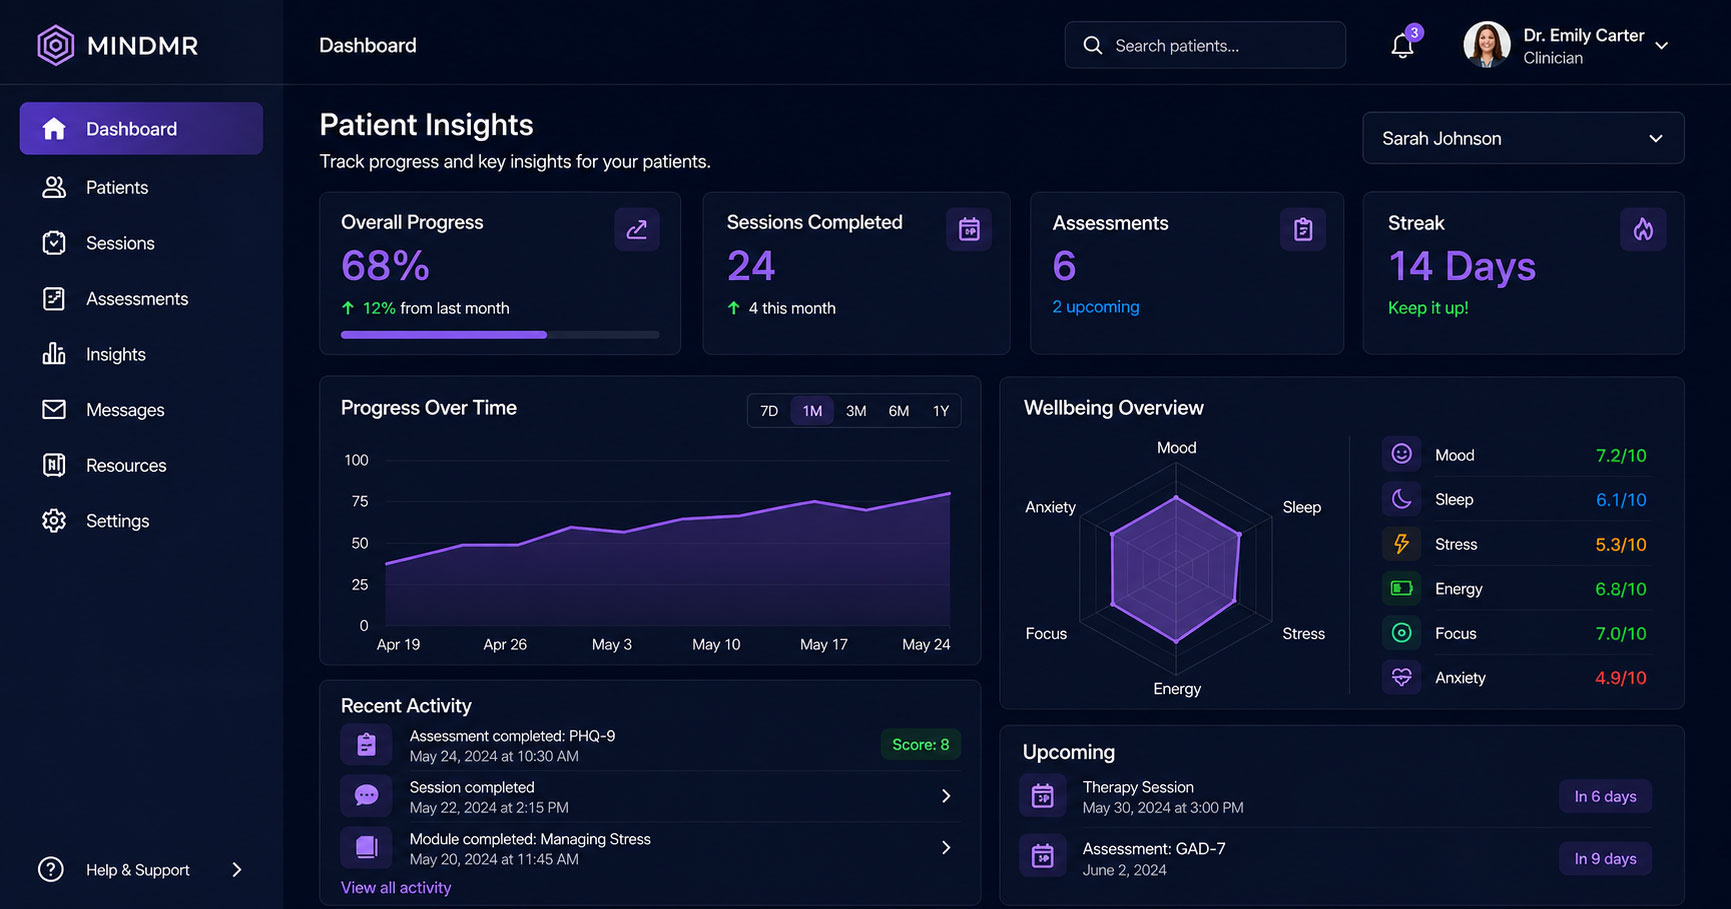The width and height of the screenshot is (1731, 909).
Task: Select the 7D time range
Action: point(769,411)
